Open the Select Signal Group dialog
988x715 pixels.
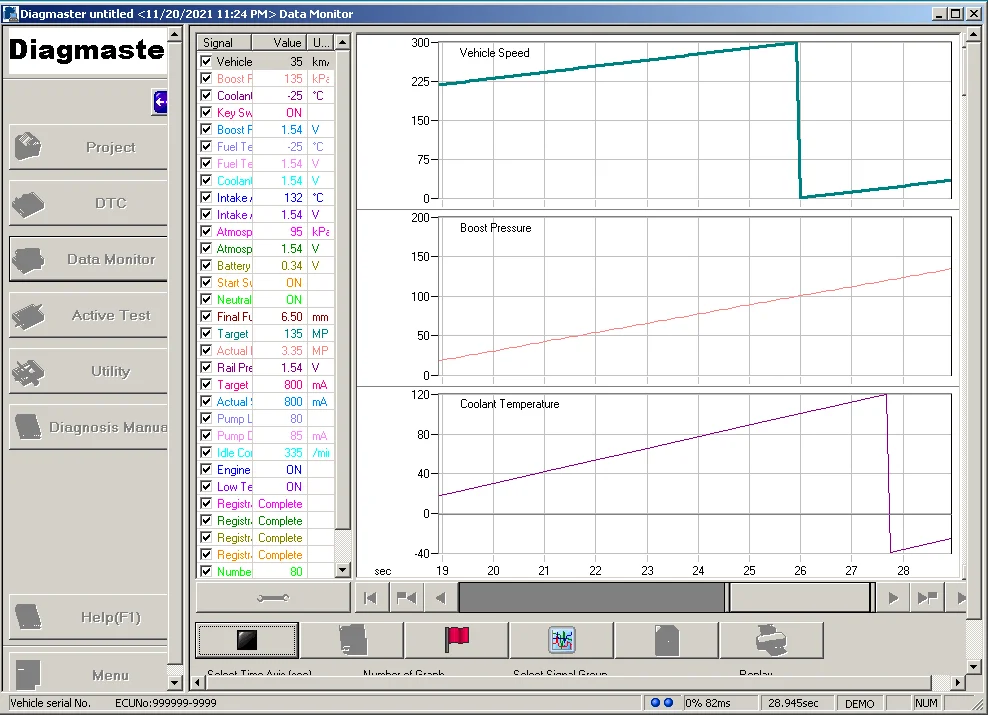pyautogui.click(x=561, y=640)
